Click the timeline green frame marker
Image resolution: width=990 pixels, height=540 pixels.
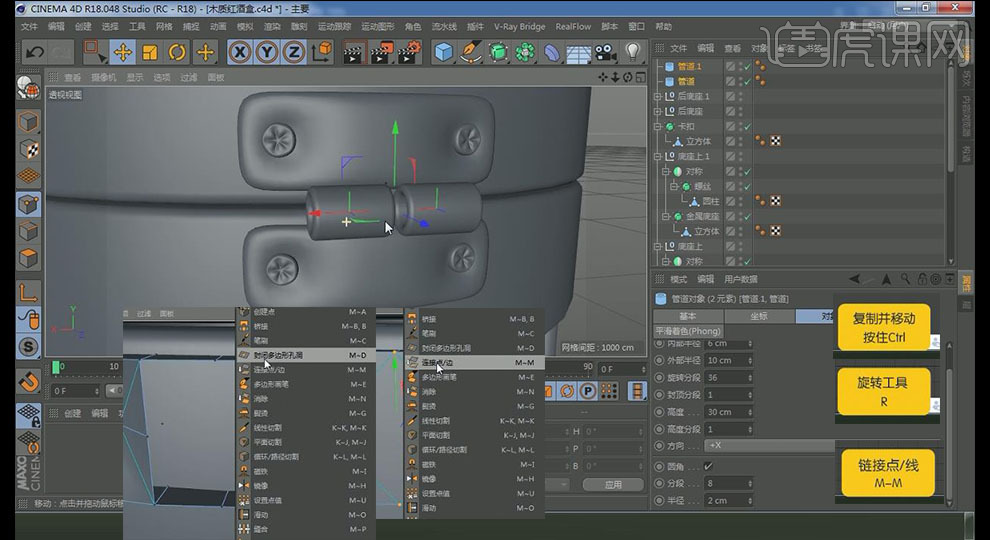[x=56, y=367]
